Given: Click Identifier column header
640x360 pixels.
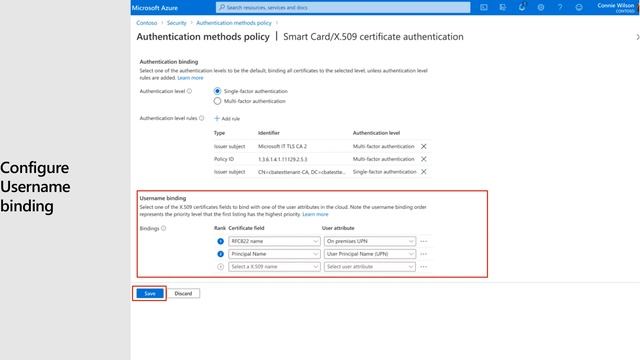Looking at the screenshot, I should pyautogui.click(x=269, y=133).
